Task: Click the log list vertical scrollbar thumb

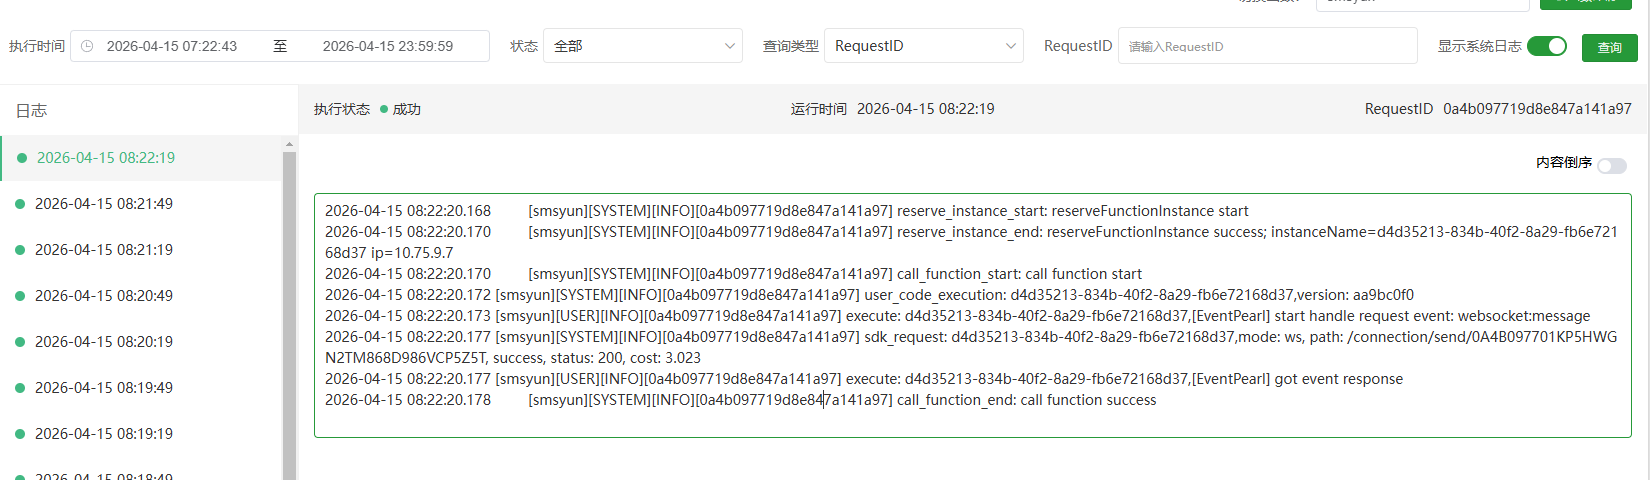Action: click(x=289, y=310)
